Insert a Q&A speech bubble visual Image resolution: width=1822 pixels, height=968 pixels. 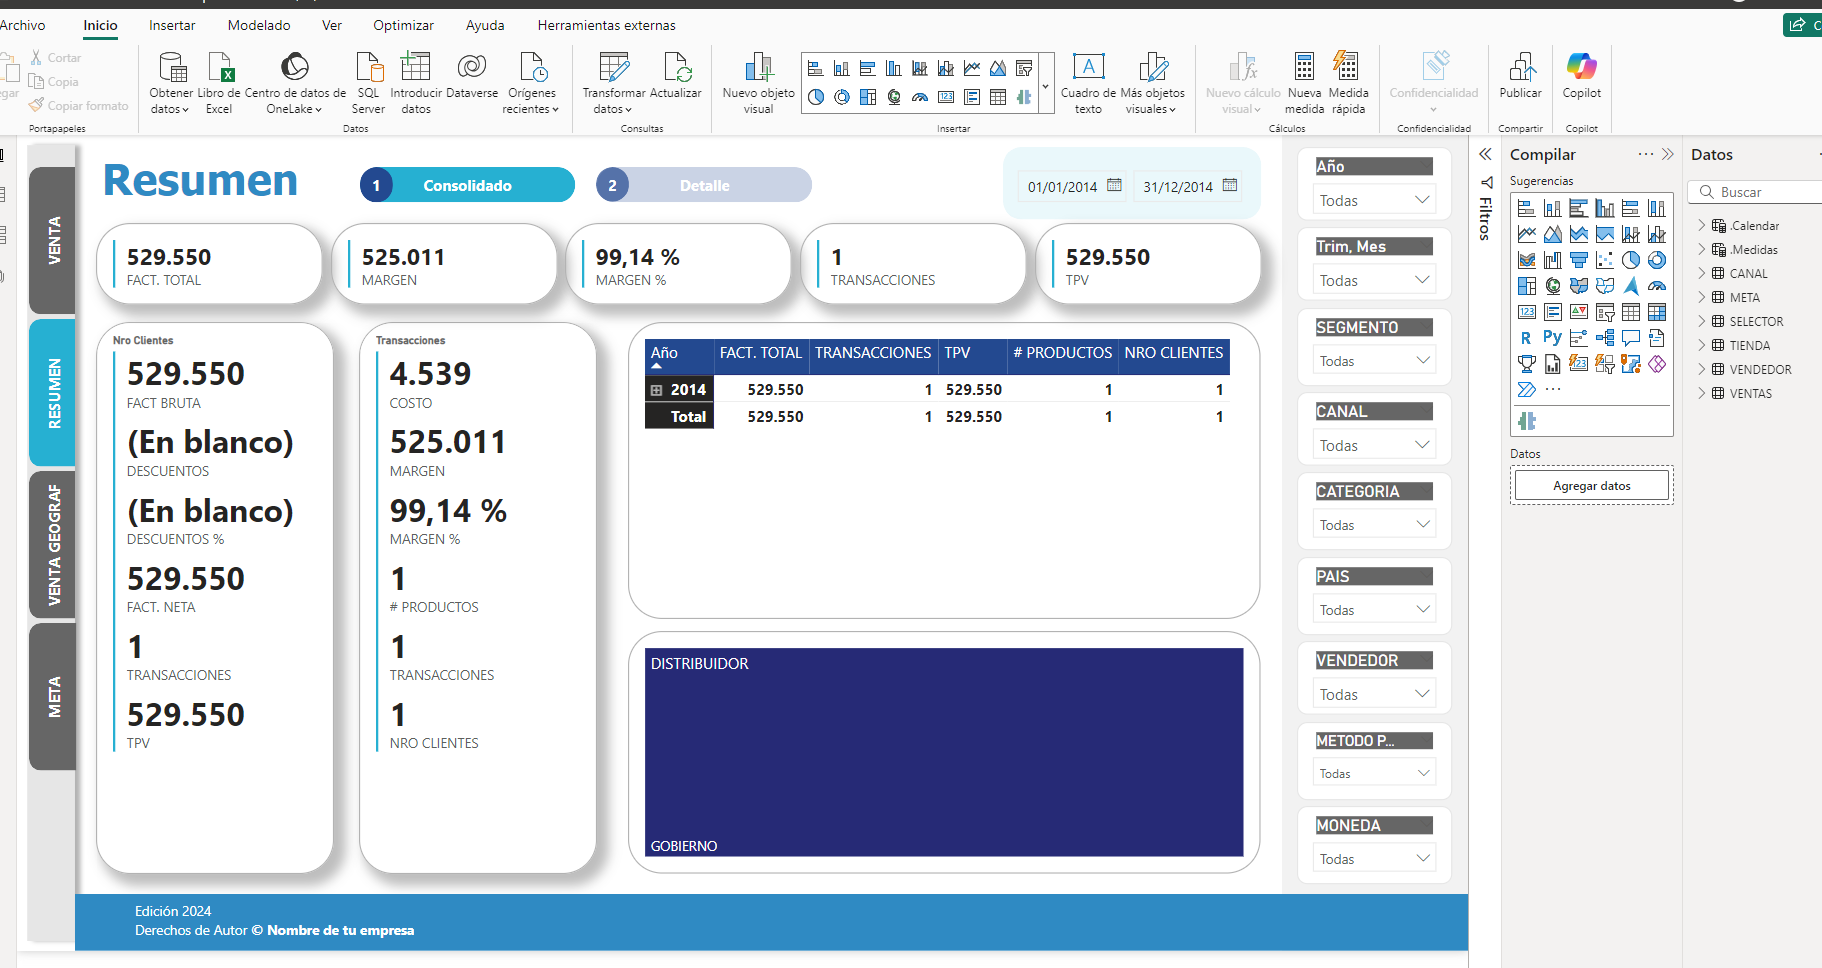pyautogui.click(x=1631, y=338)
